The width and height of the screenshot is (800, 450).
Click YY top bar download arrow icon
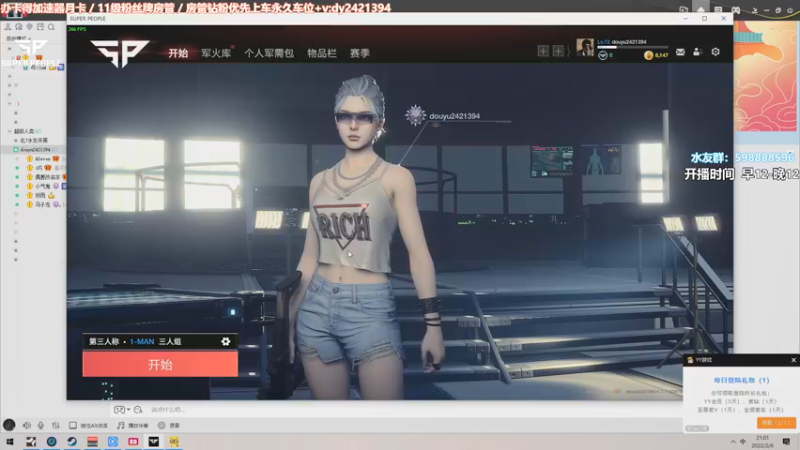pyautogui.click(x=755, y=10)
